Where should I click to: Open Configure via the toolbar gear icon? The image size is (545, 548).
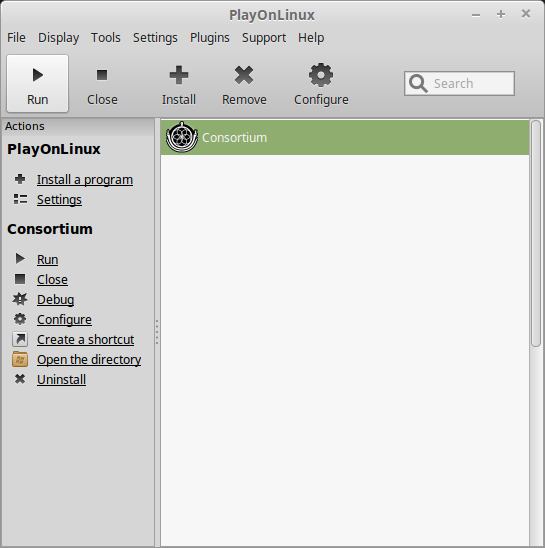pyautogui.click(x=321, y=75)
